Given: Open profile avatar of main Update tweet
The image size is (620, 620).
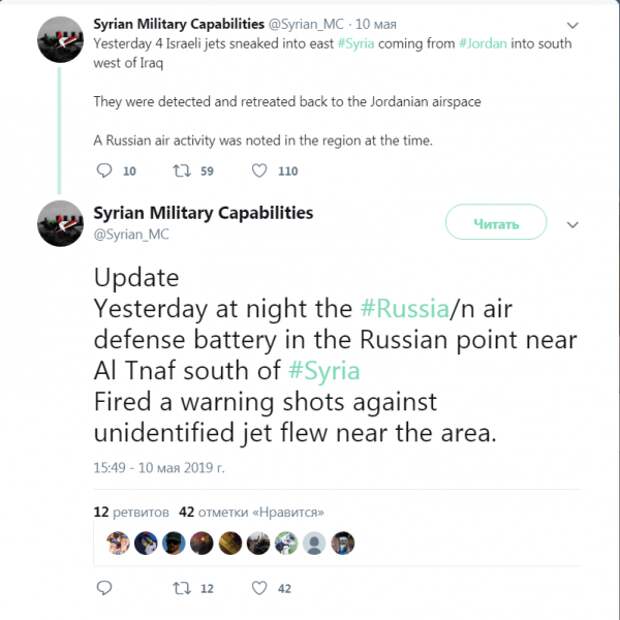Looking at the screenshot, I should coord(60,223).
